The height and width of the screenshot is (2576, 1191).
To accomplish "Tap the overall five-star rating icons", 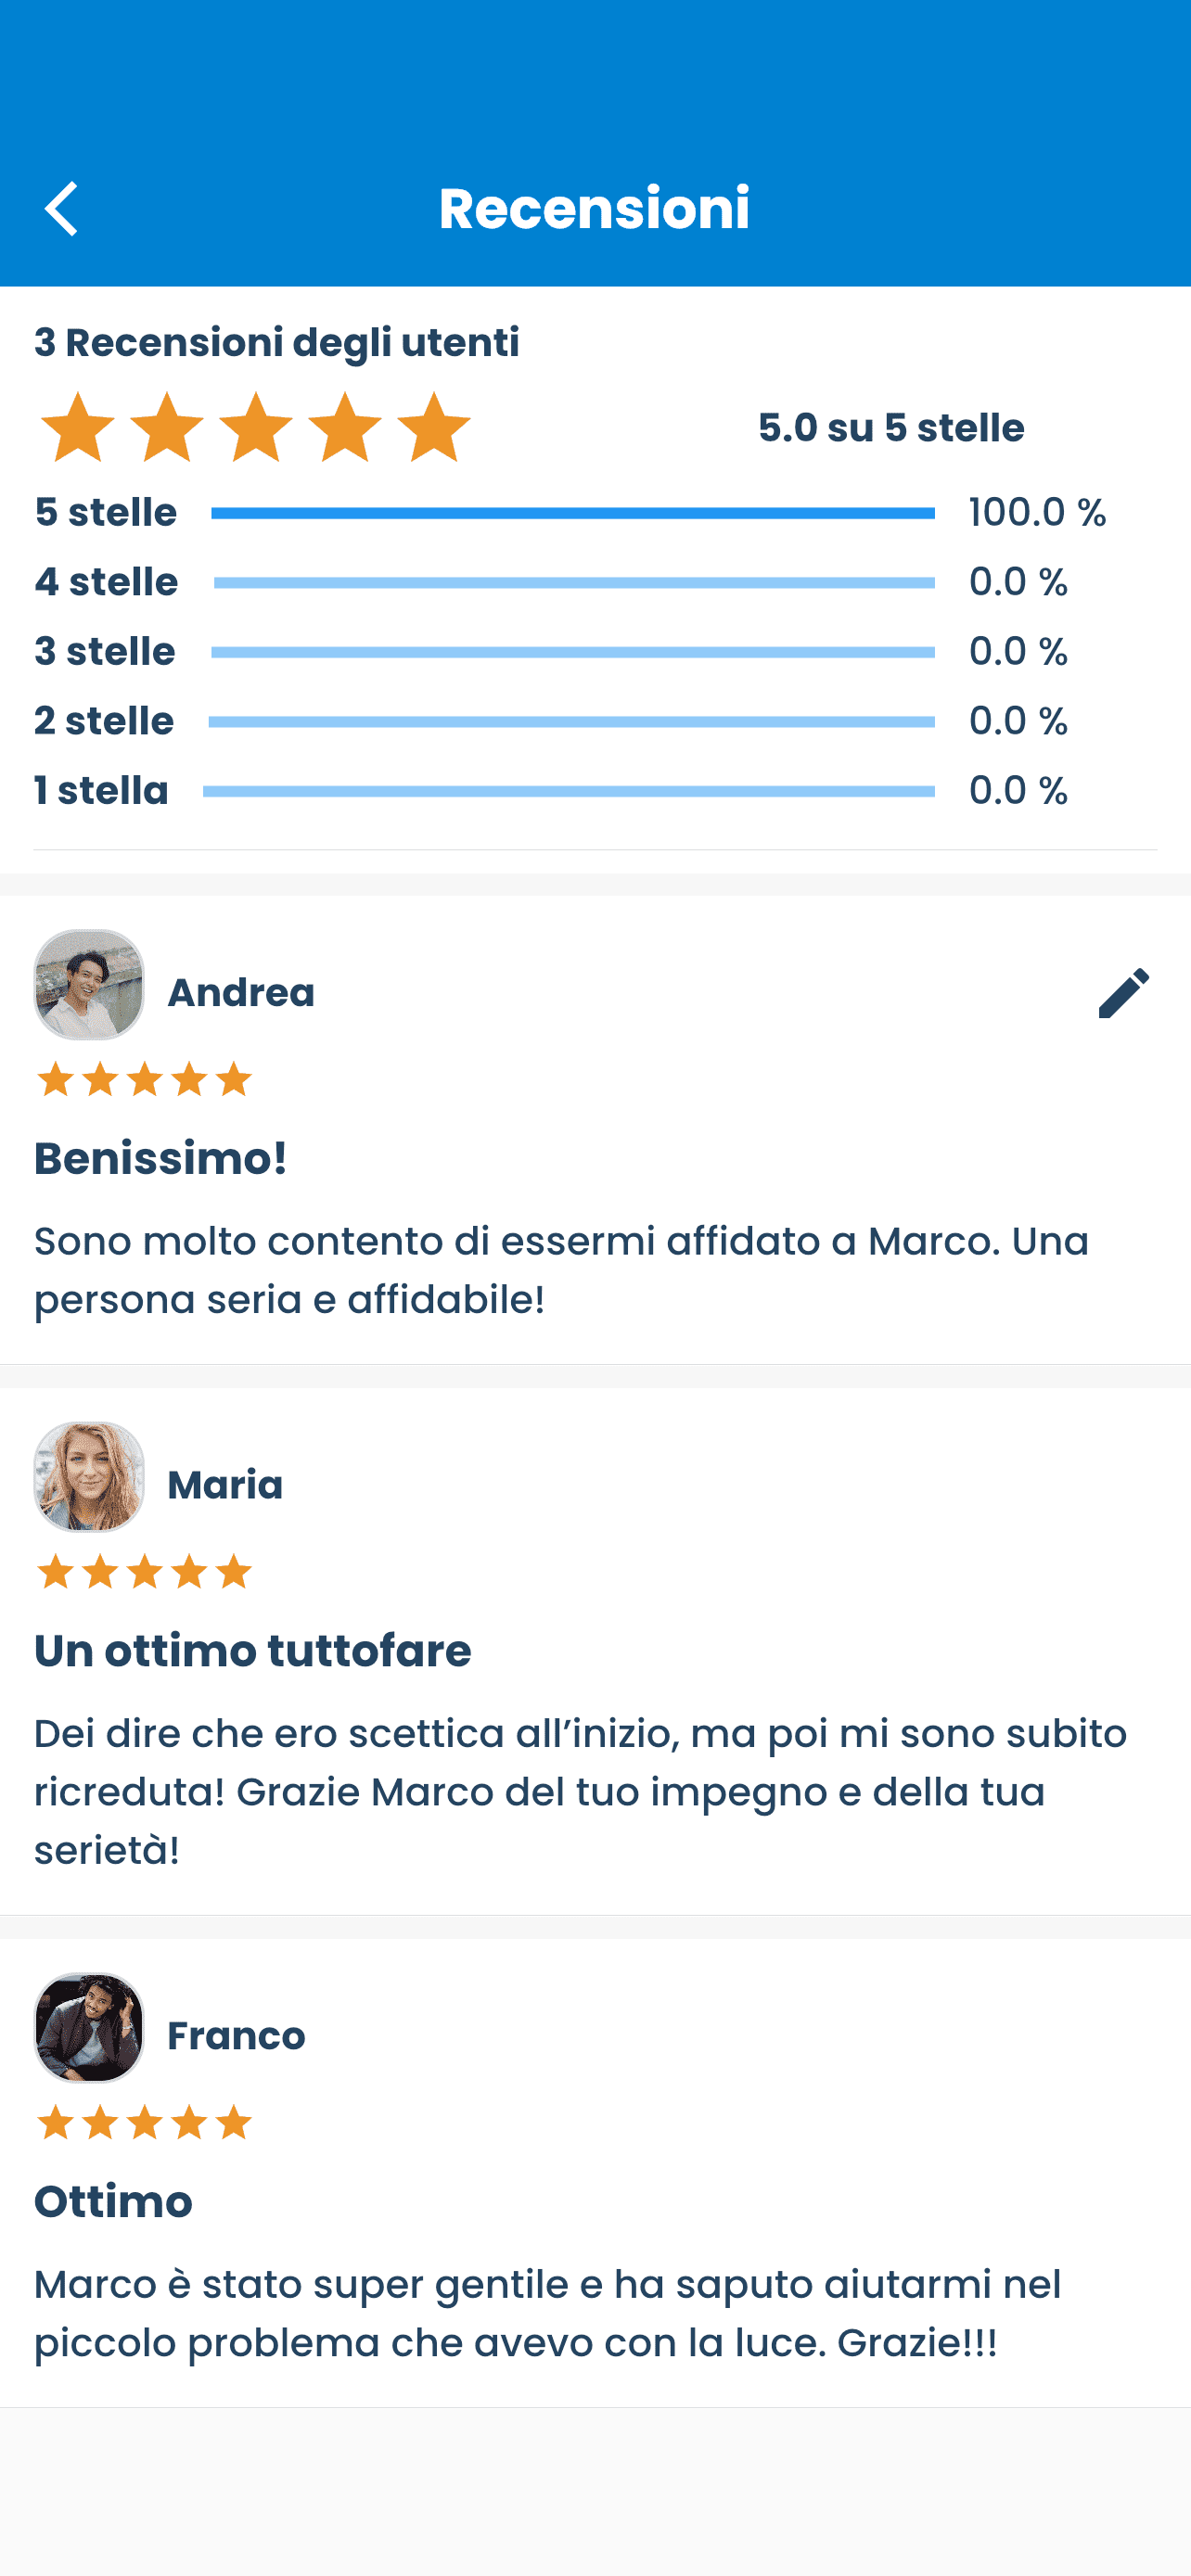I will pyautogui.click(x=255, y=428).
